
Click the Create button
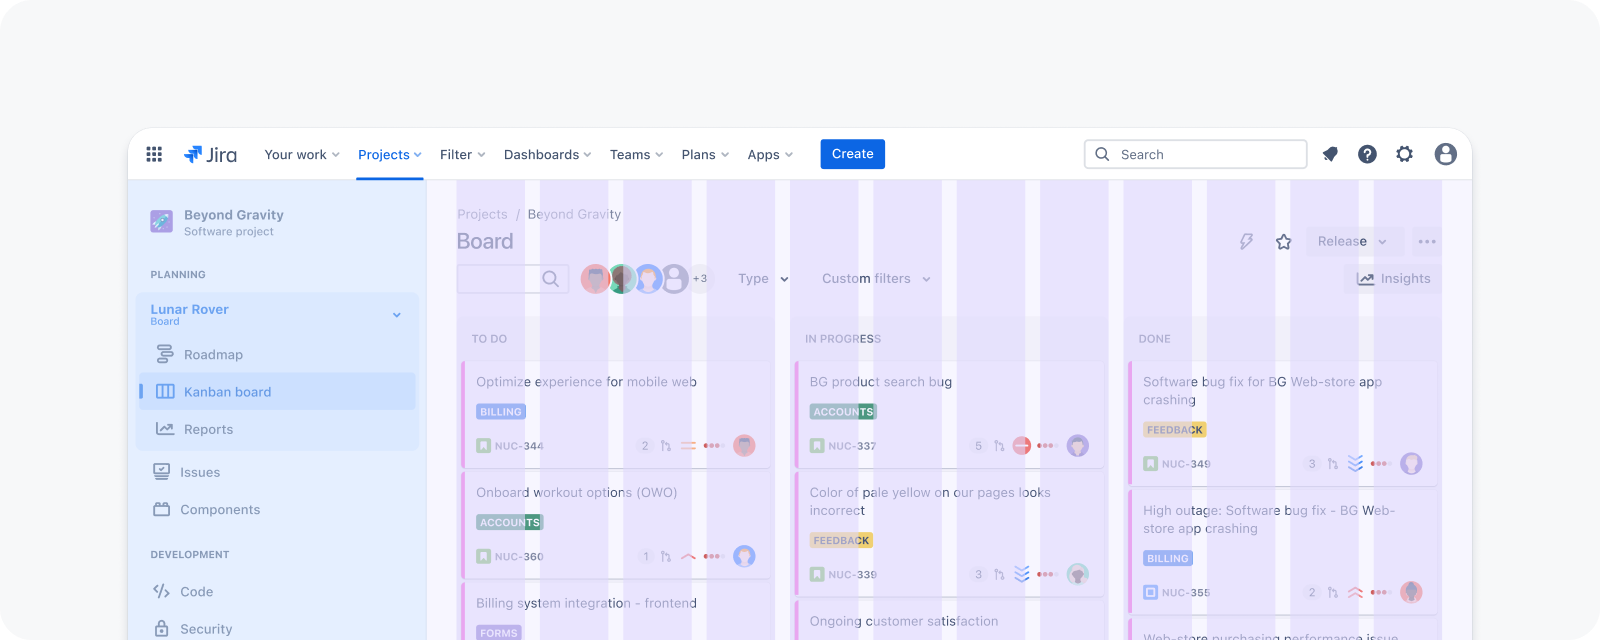point(853,154)
